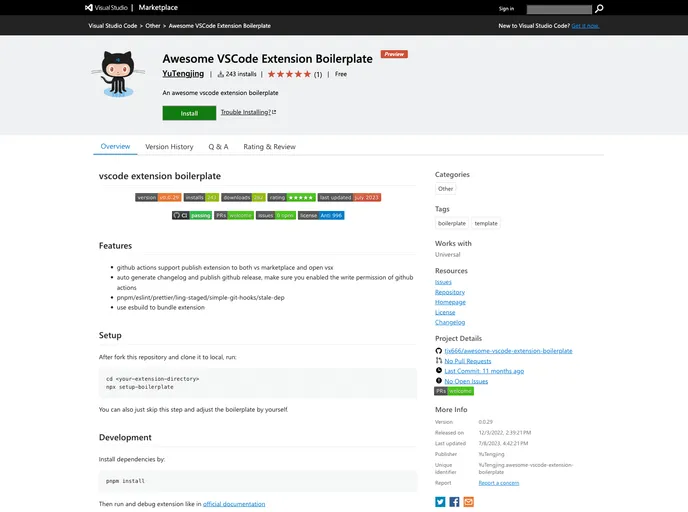The image size is (688, 512).
Task: Open the Repository resource link
Action: point(450,292)
